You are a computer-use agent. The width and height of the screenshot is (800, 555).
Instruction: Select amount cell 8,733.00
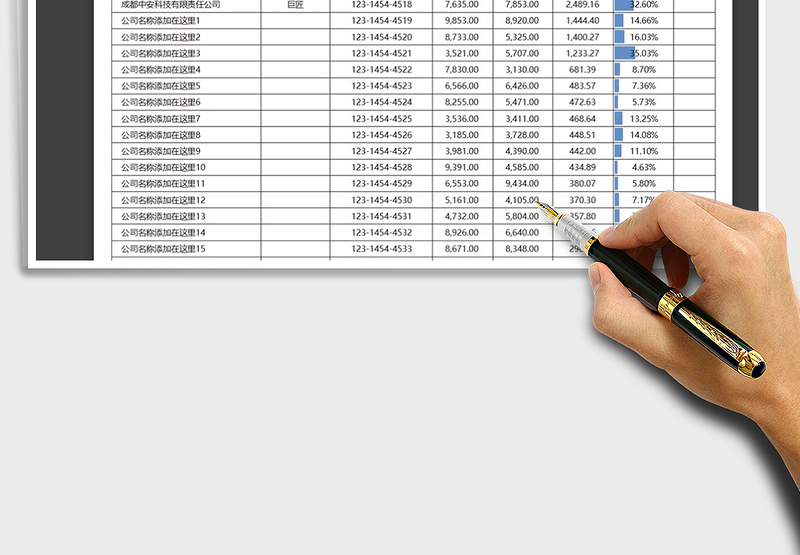tap(462, 37)
